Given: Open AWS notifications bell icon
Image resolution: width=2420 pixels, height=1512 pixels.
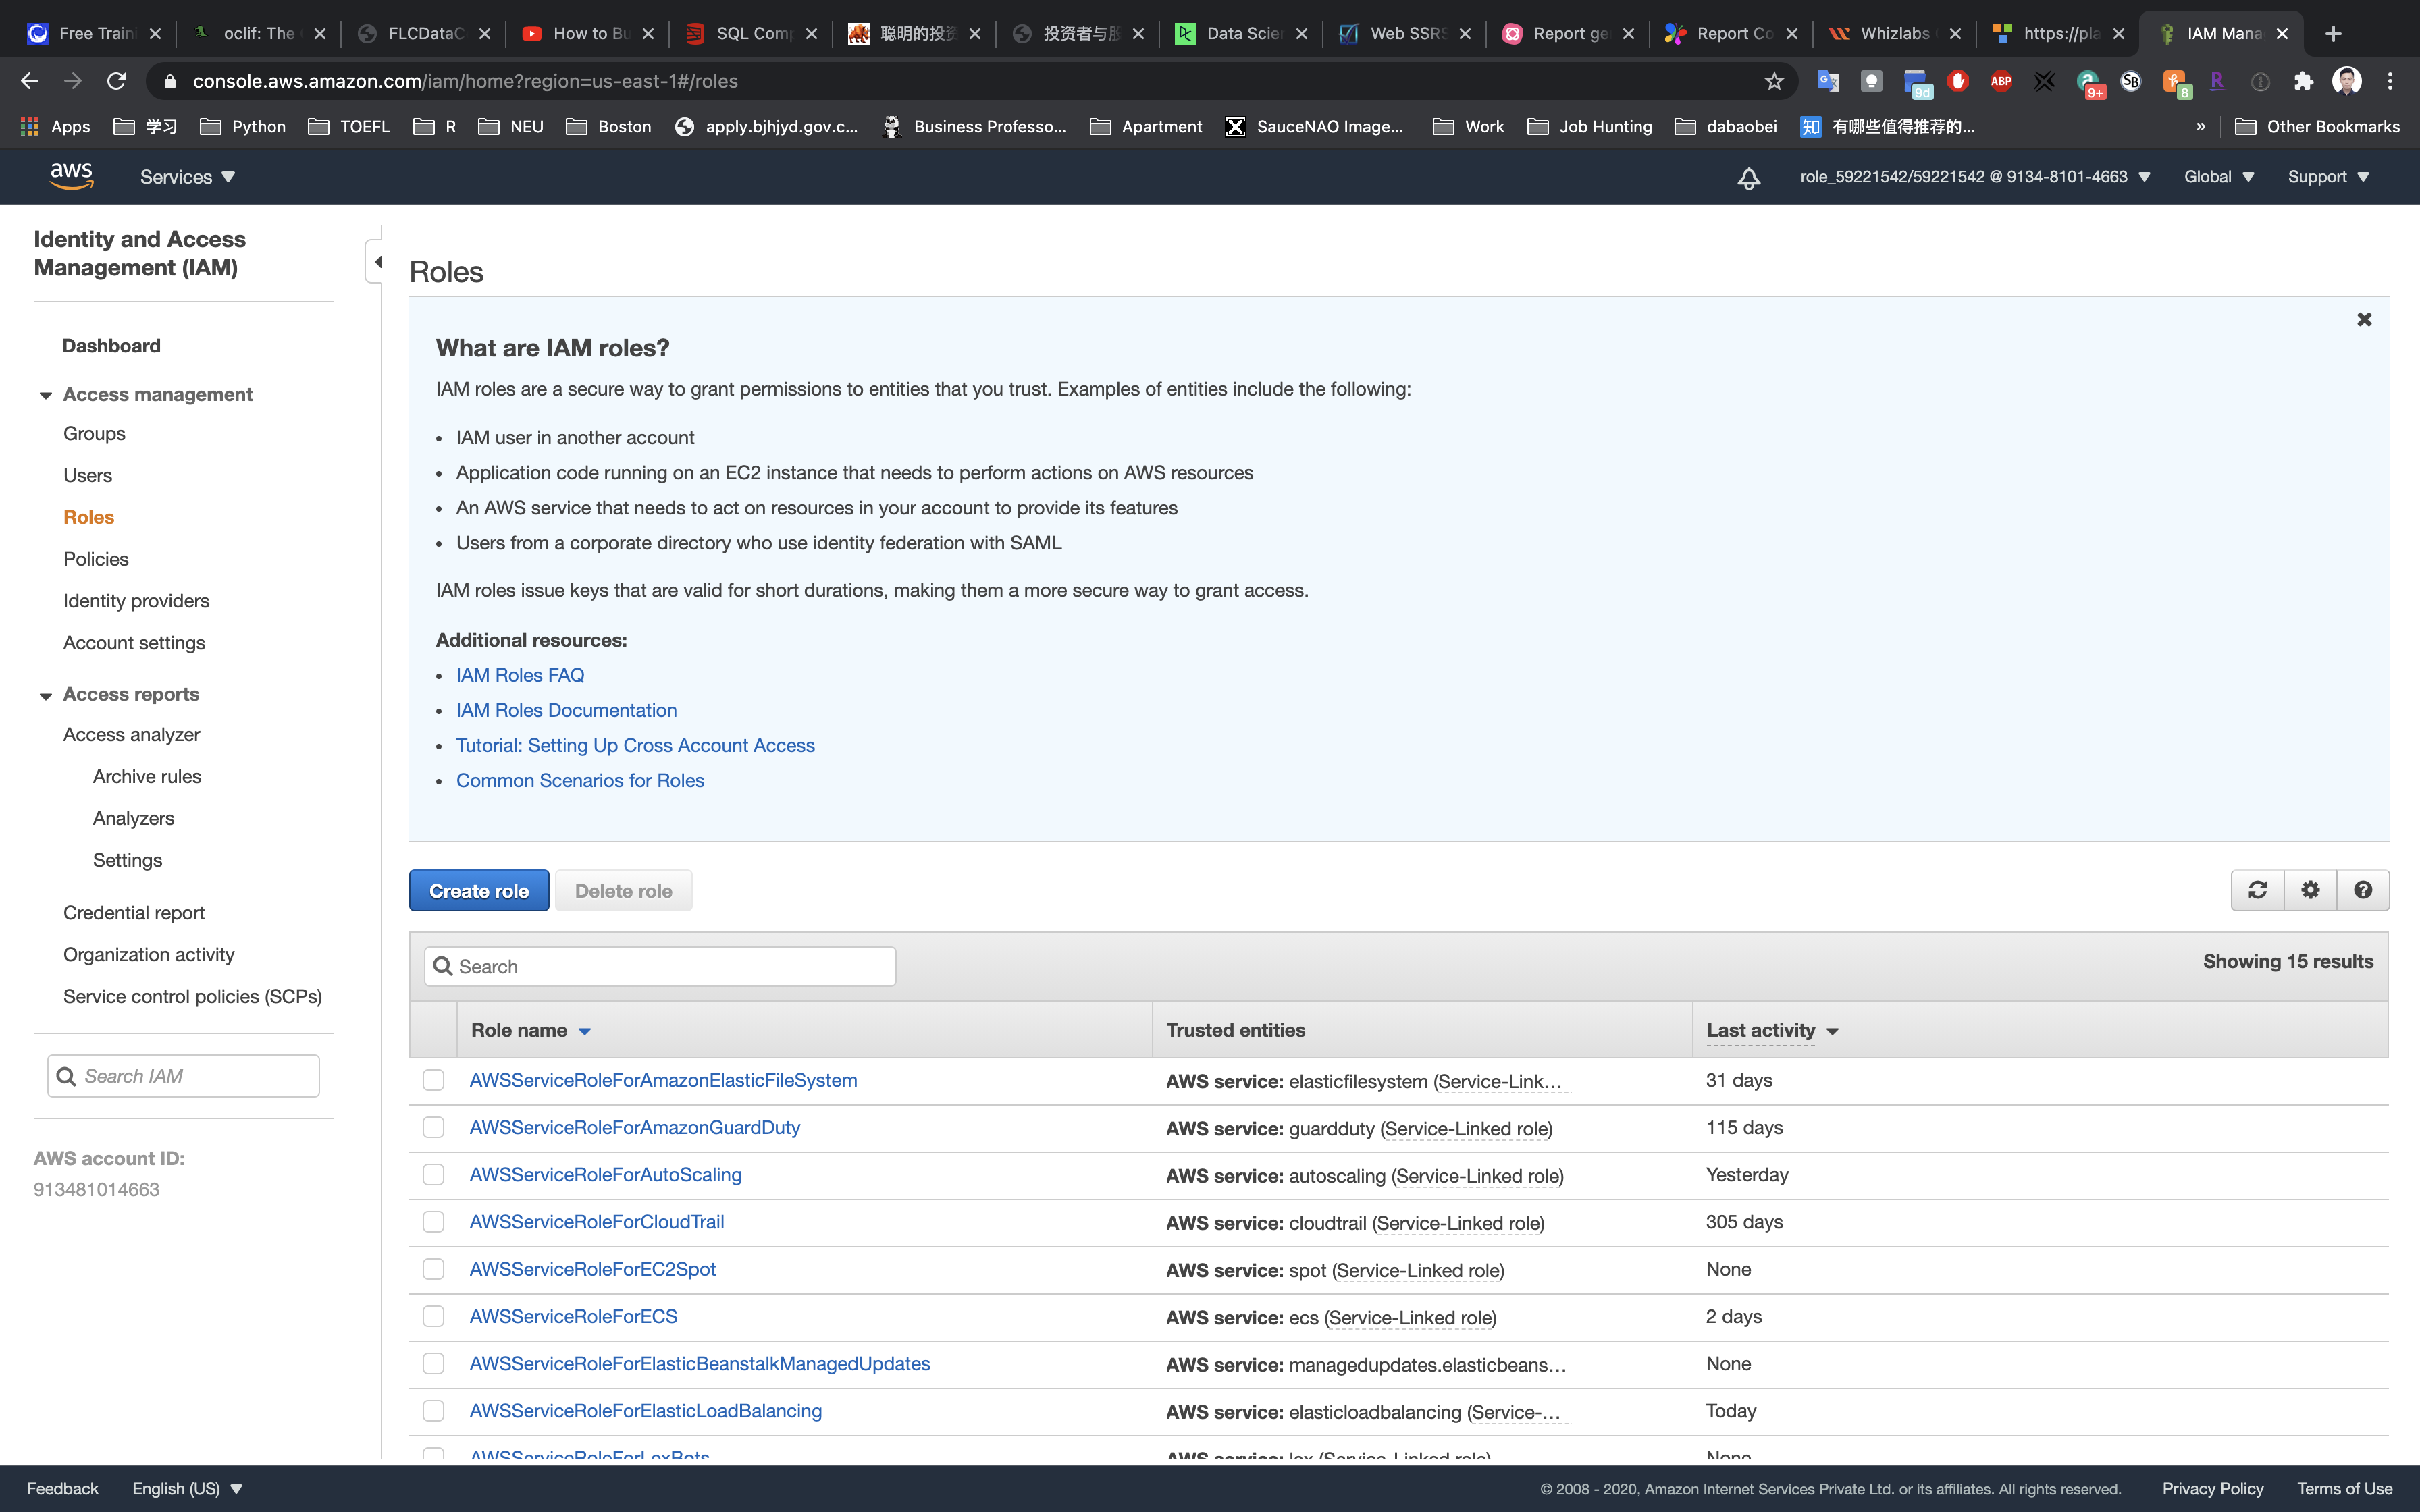Looking at the screenshot, I should point(1748,178).
